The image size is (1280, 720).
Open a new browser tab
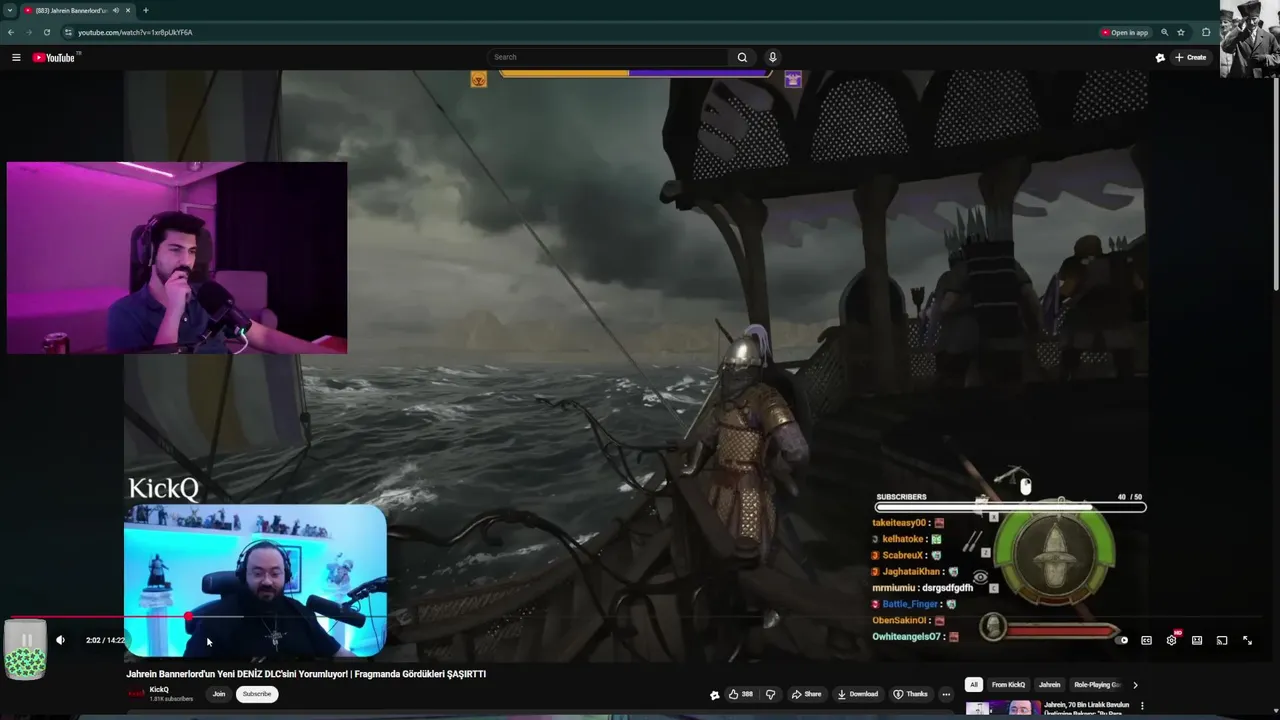tap(146, 10)
